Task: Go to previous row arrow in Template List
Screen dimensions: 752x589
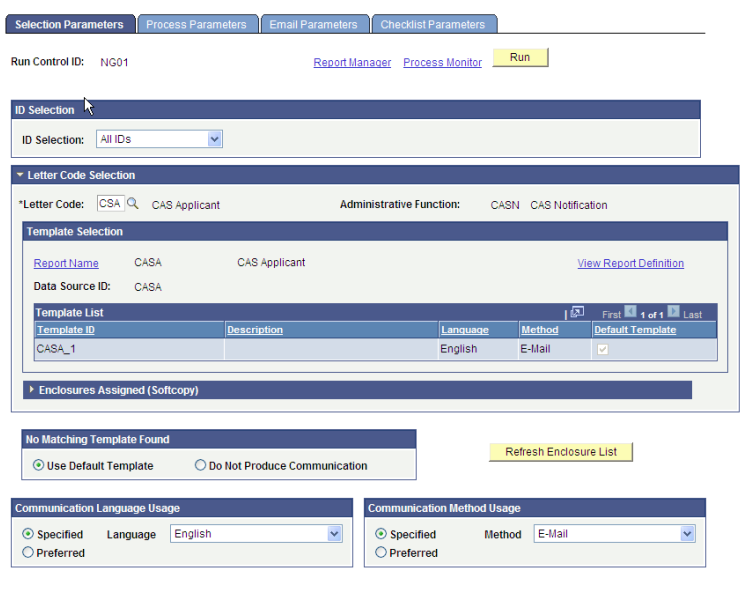Action: [630, 312]
